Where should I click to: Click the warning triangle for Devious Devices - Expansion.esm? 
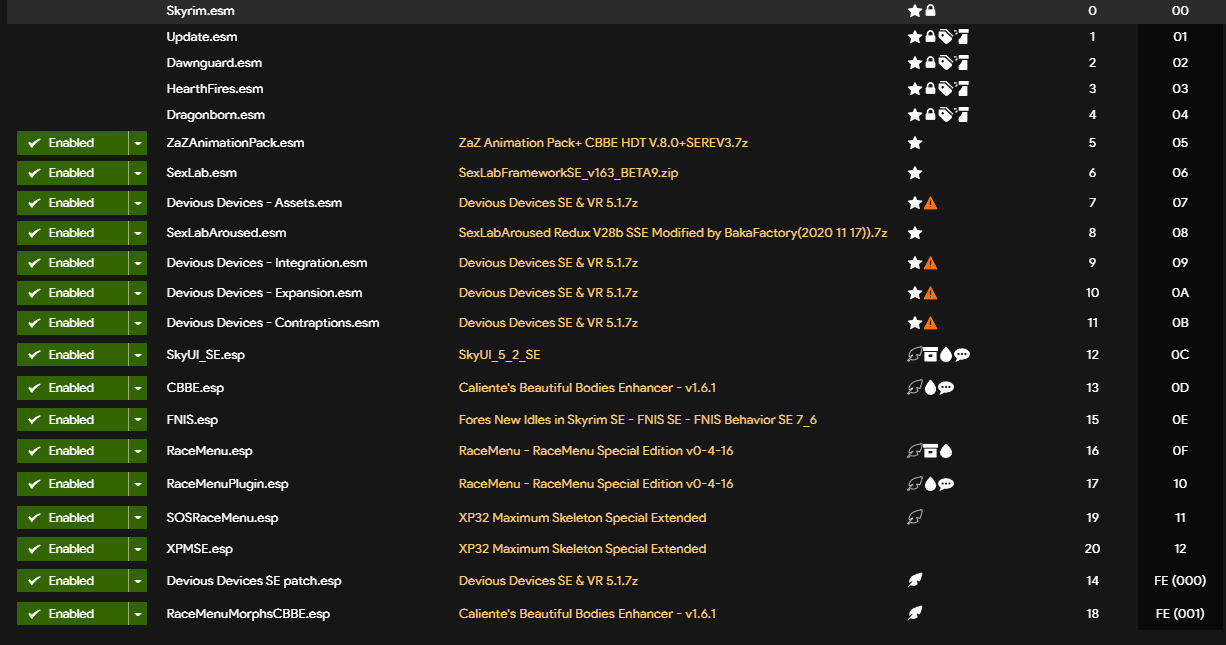point(930,293)
